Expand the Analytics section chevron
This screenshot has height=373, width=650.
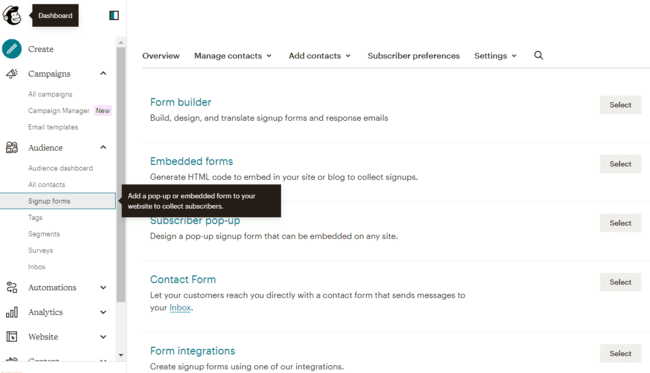(x=103, y=312)
